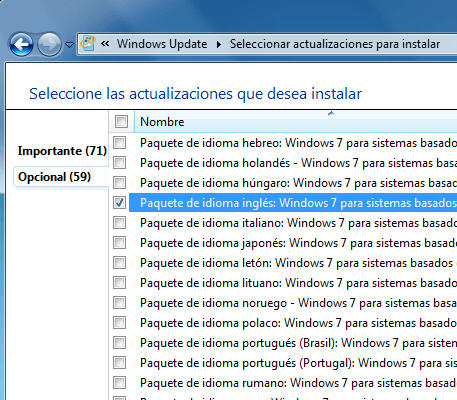The width and height of the screenshot is (457, 400).
Task: Switch to the Importante (71) tab
Action: (62, 151)
